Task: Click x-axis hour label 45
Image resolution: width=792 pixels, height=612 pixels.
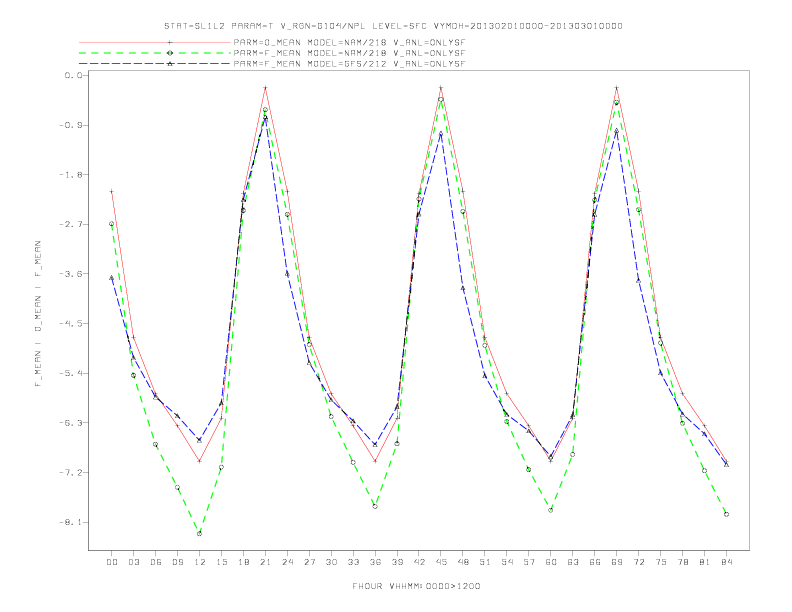Action: 441,562
